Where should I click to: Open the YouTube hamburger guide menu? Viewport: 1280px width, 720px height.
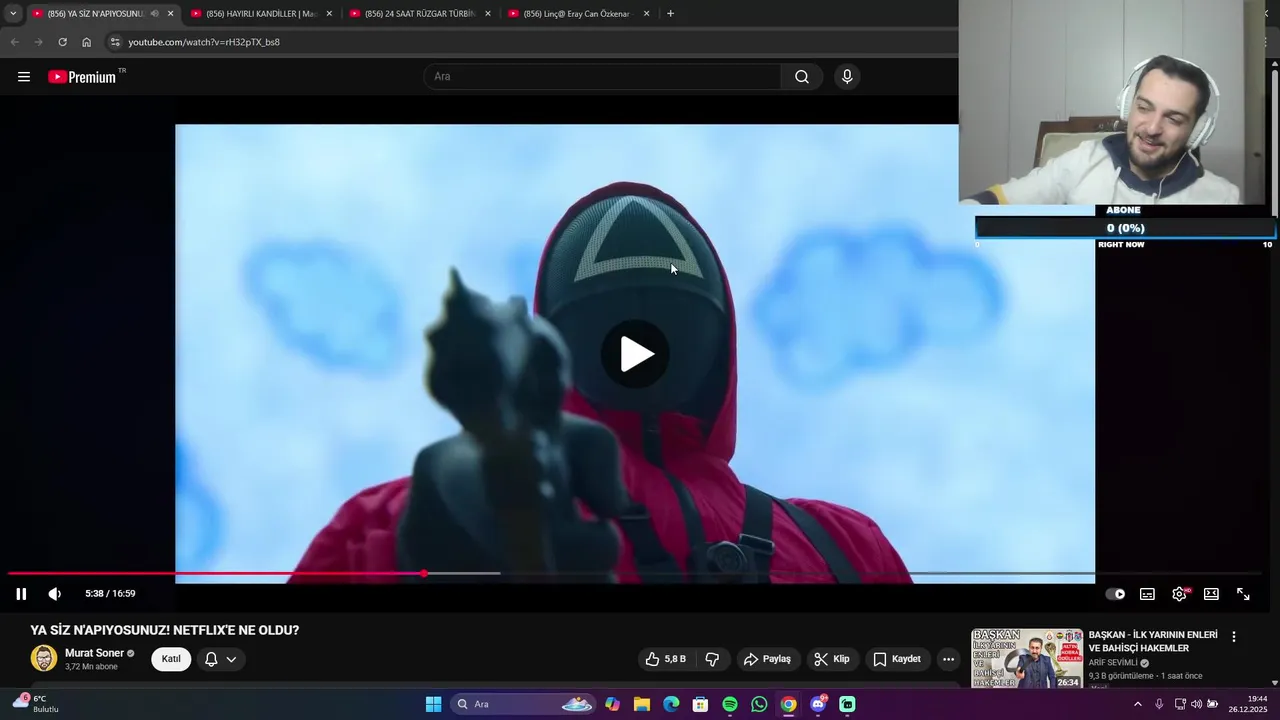[24, 77]
